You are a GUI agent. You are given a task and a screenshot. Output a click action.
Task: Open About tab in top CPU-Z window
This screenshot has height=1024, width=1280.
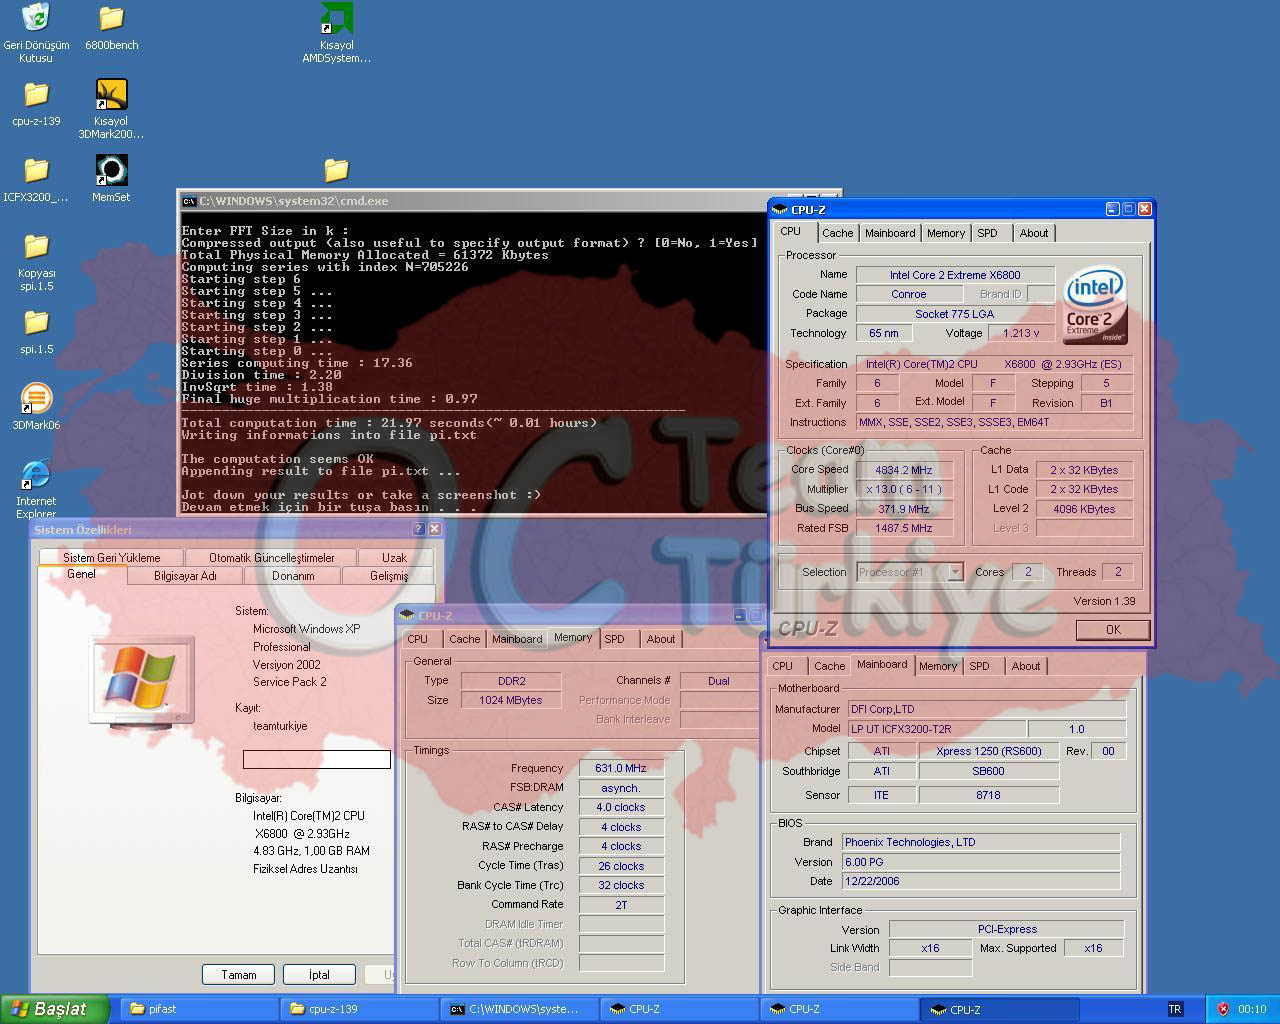[1034, 233]
